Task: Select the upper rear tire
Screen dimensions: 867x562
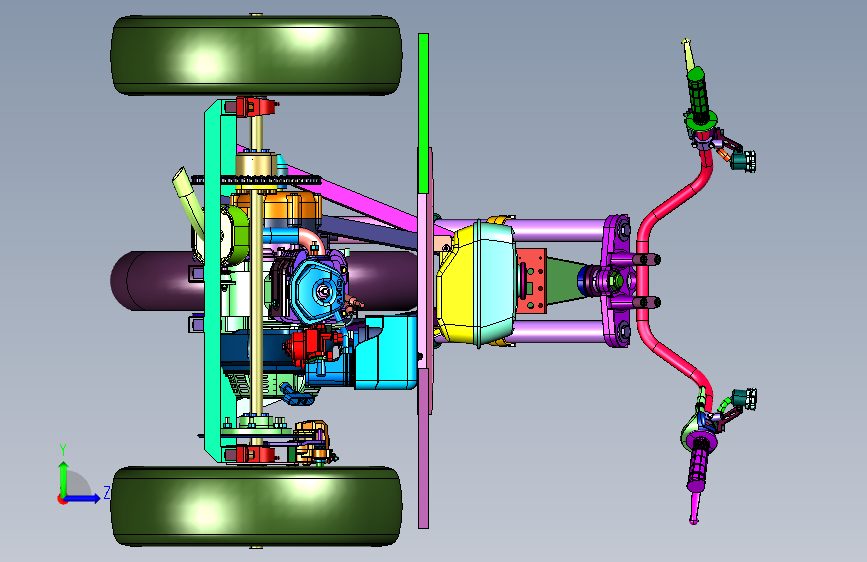Action: click(x=256, y=55)
